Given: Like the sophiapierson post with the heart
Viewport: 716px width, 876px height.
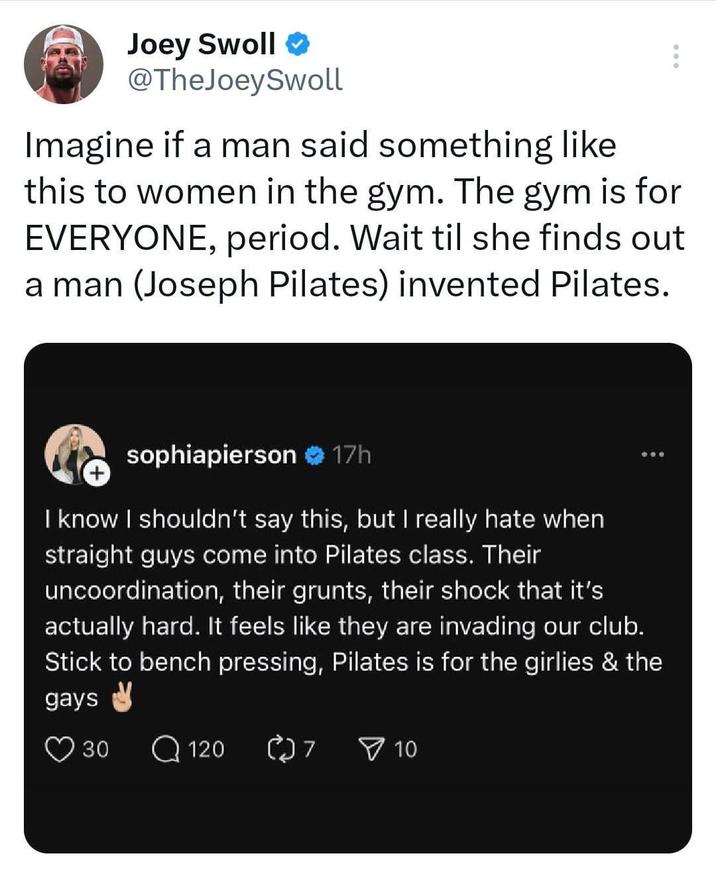Looking at the screenshot, I should pyautogui.click(x=58, y=748).
